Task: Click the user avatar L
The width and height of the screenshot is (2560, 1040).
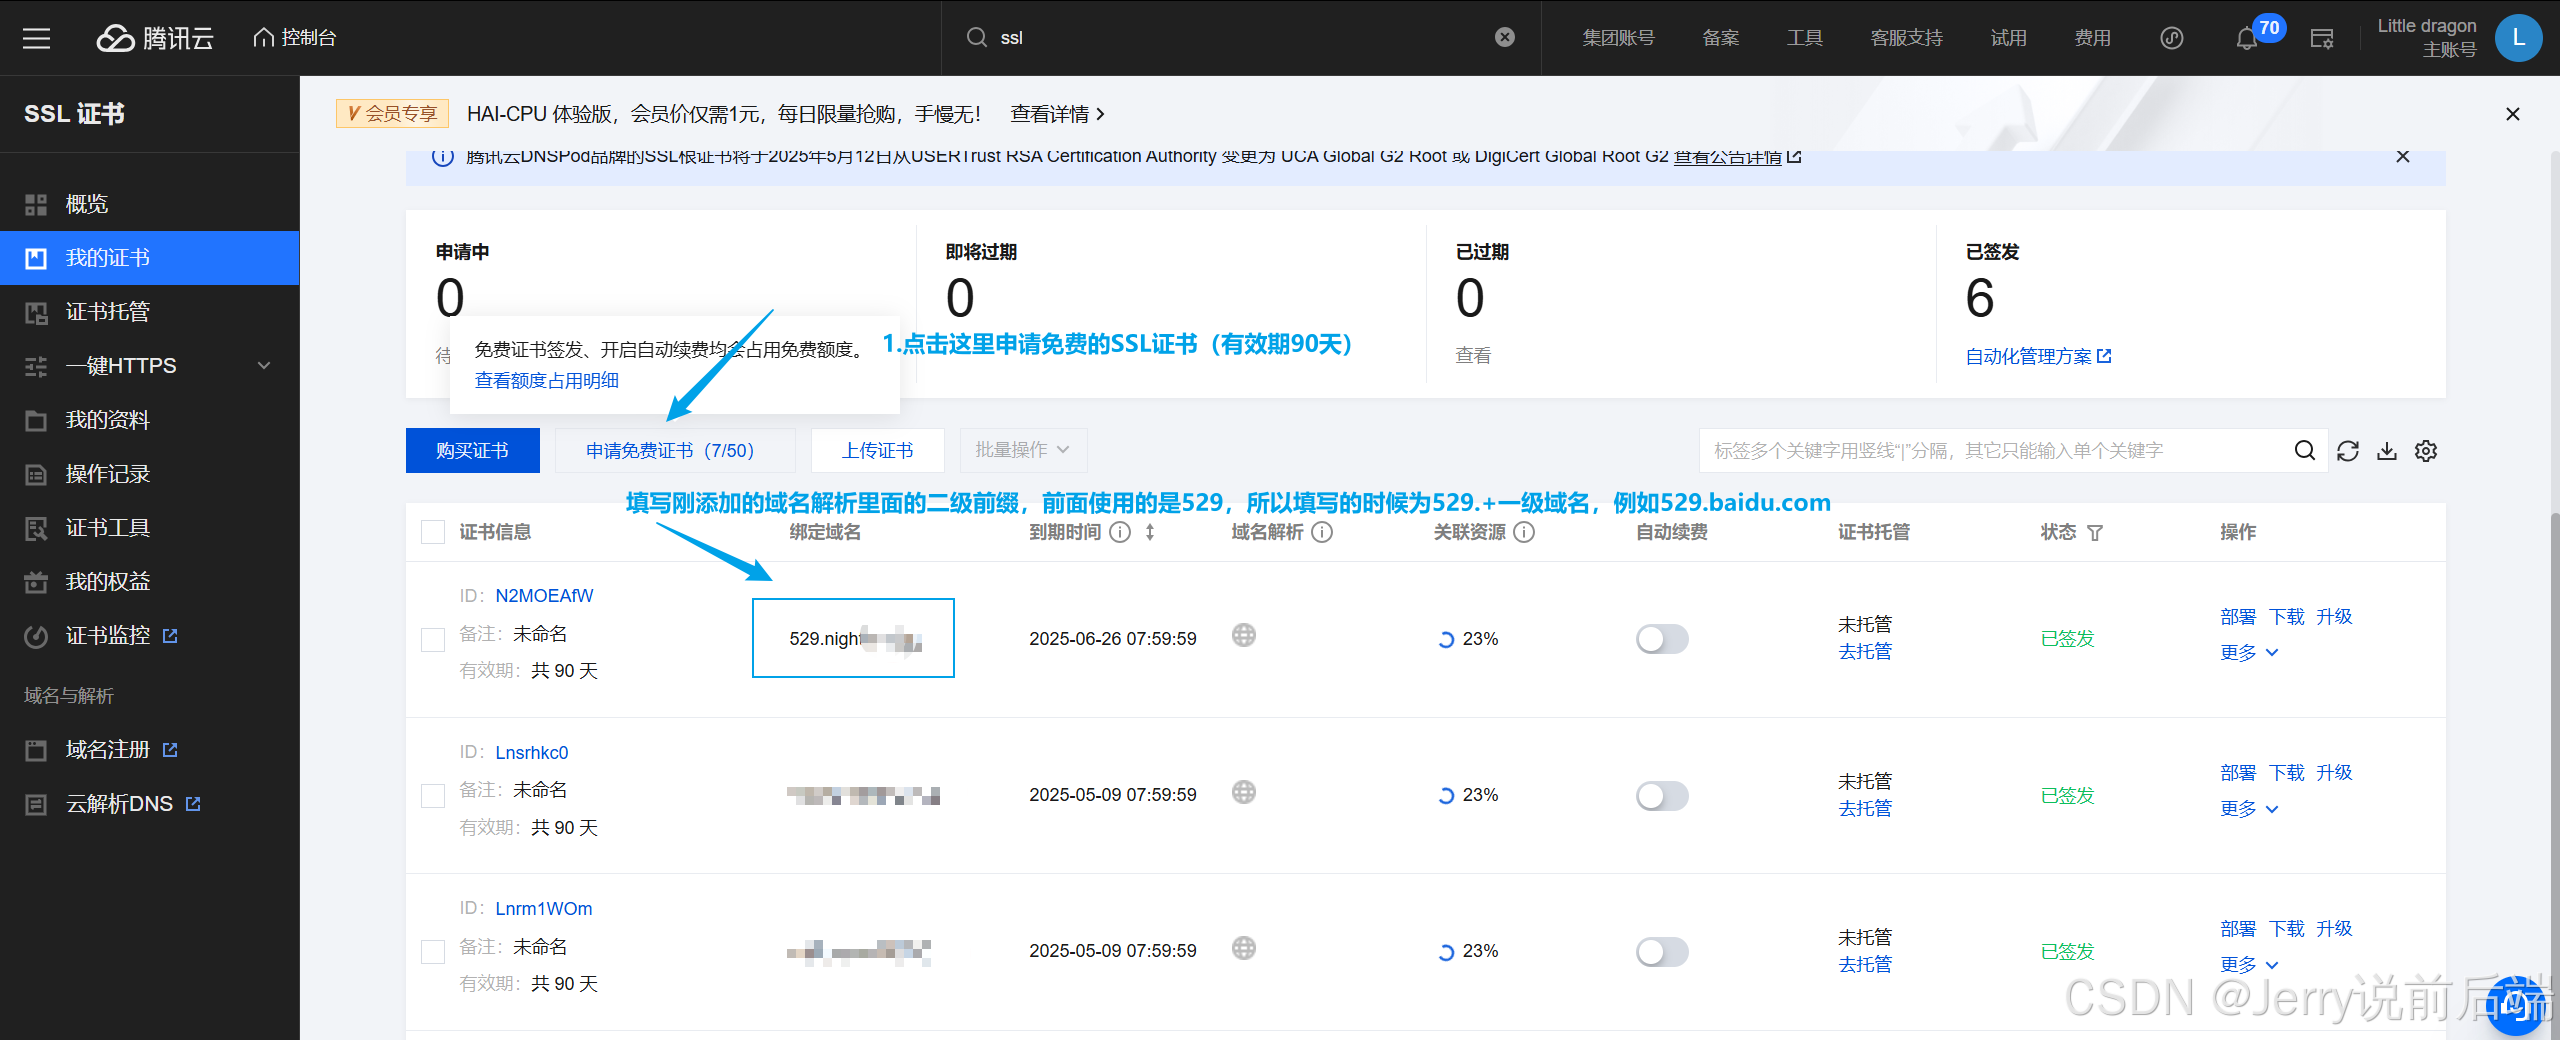Action: click(x=2518, y=38)
